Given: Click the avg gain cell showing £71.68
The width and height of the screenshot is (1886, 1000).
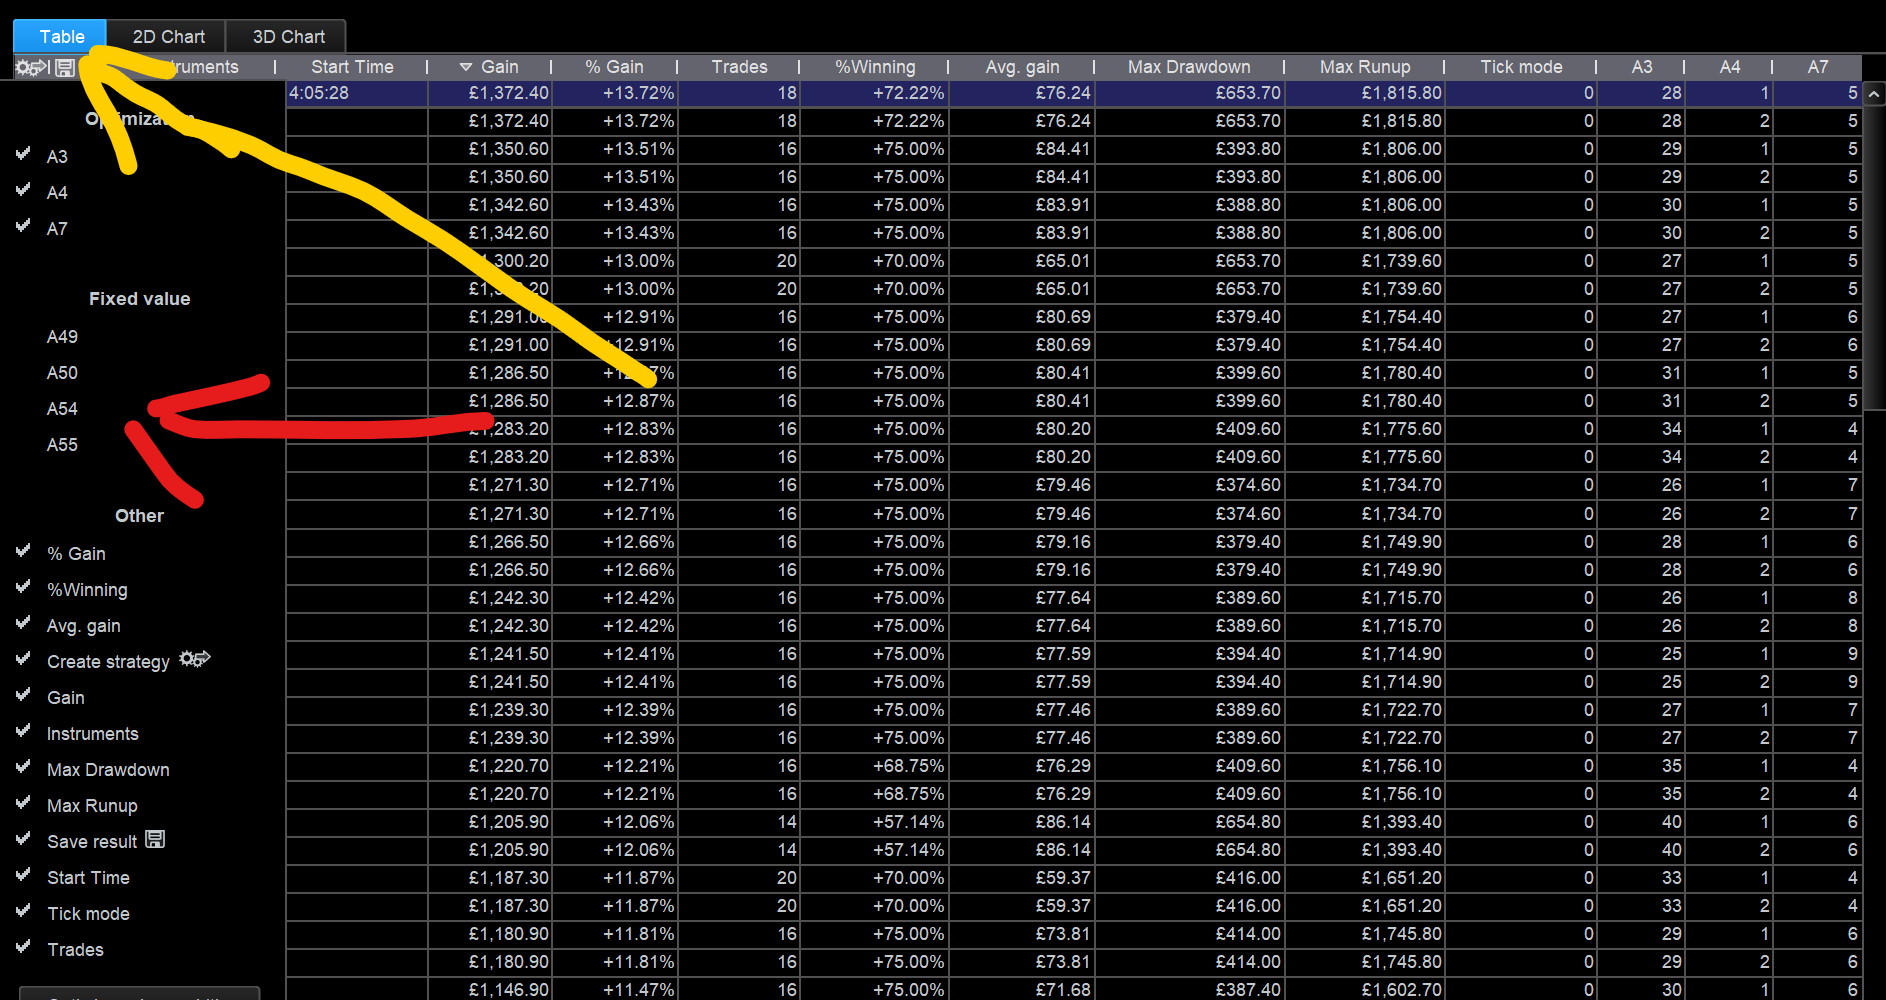Looking at the screenshot, I should pyautogui.click(x=1022, y=989).
